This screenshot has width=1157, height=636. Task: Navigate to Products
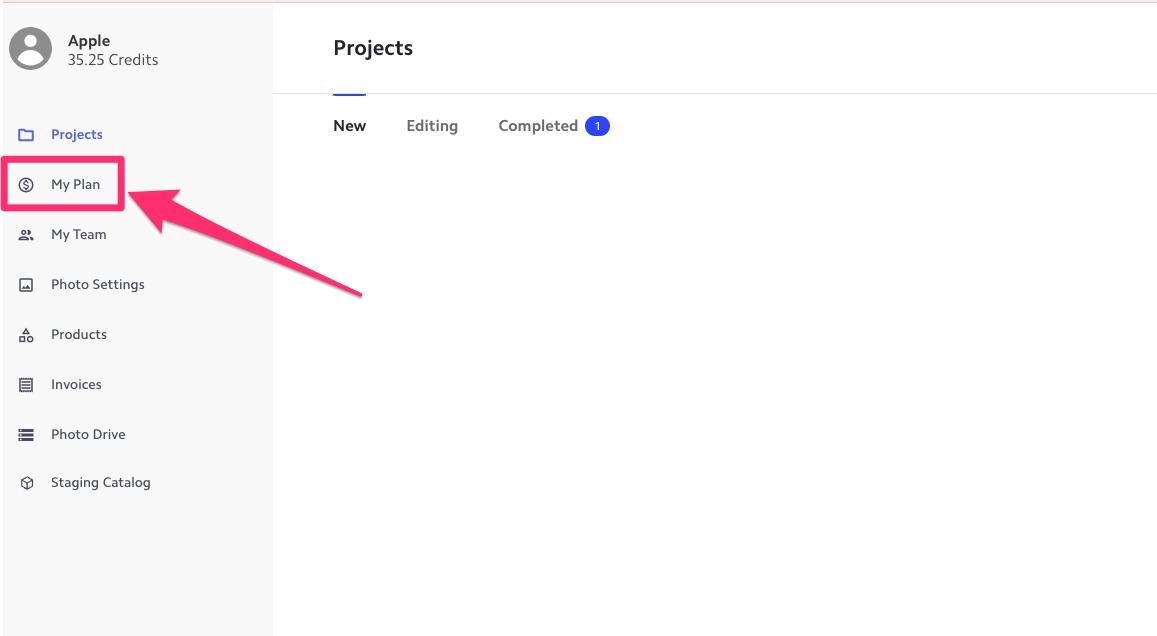[x=79, y=334]
